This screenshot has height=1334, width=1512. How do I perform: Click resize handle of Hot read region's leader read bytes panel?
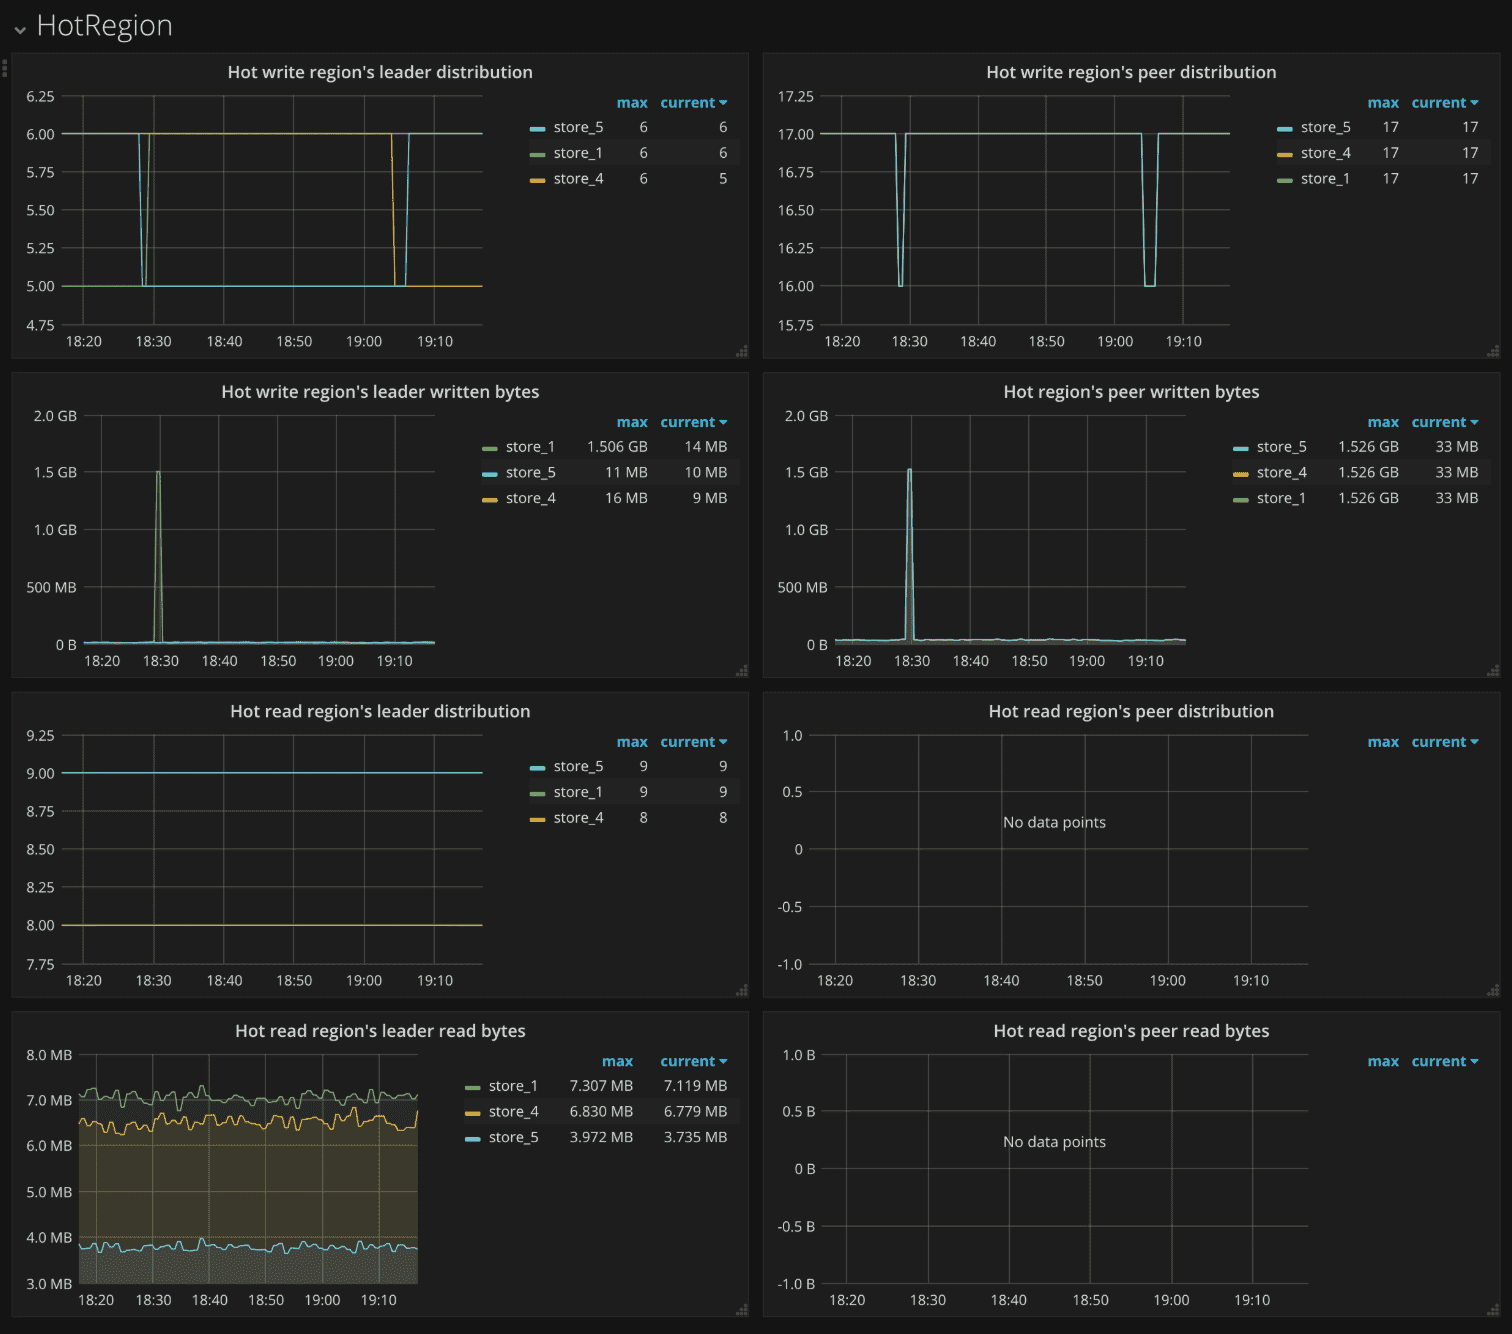click(741, 1310)
